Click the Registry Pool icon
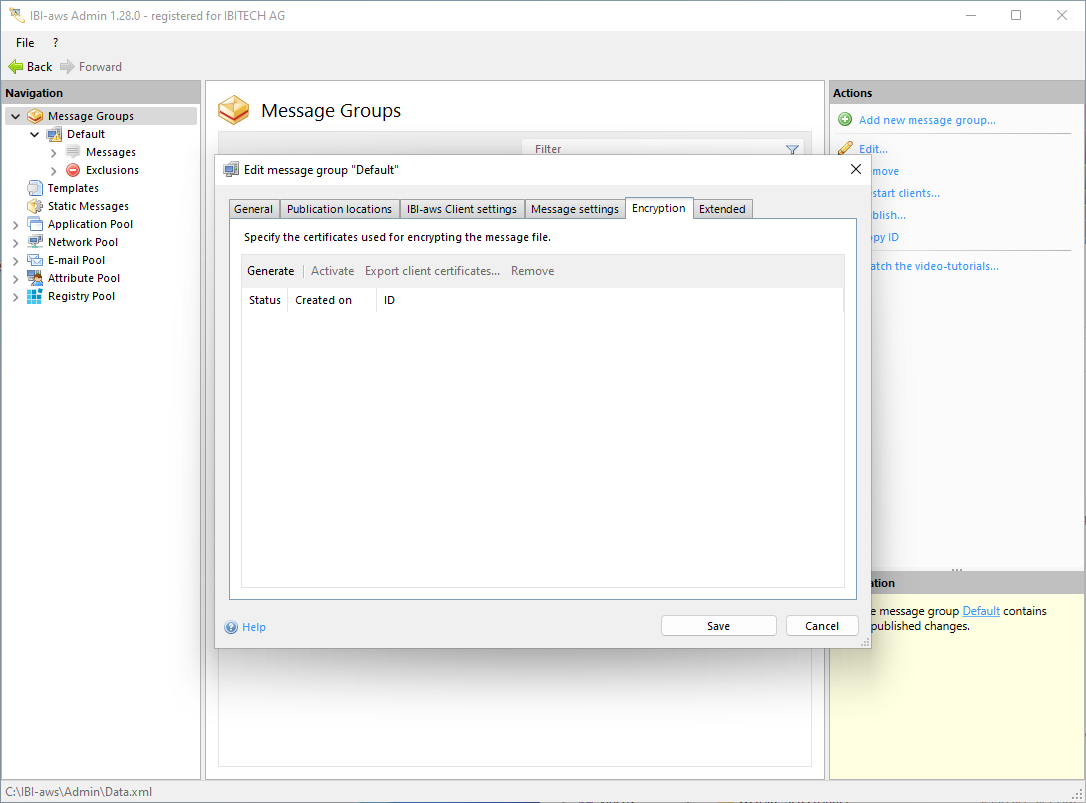Viewport: 1086px width, 803px height. [35, 296]
